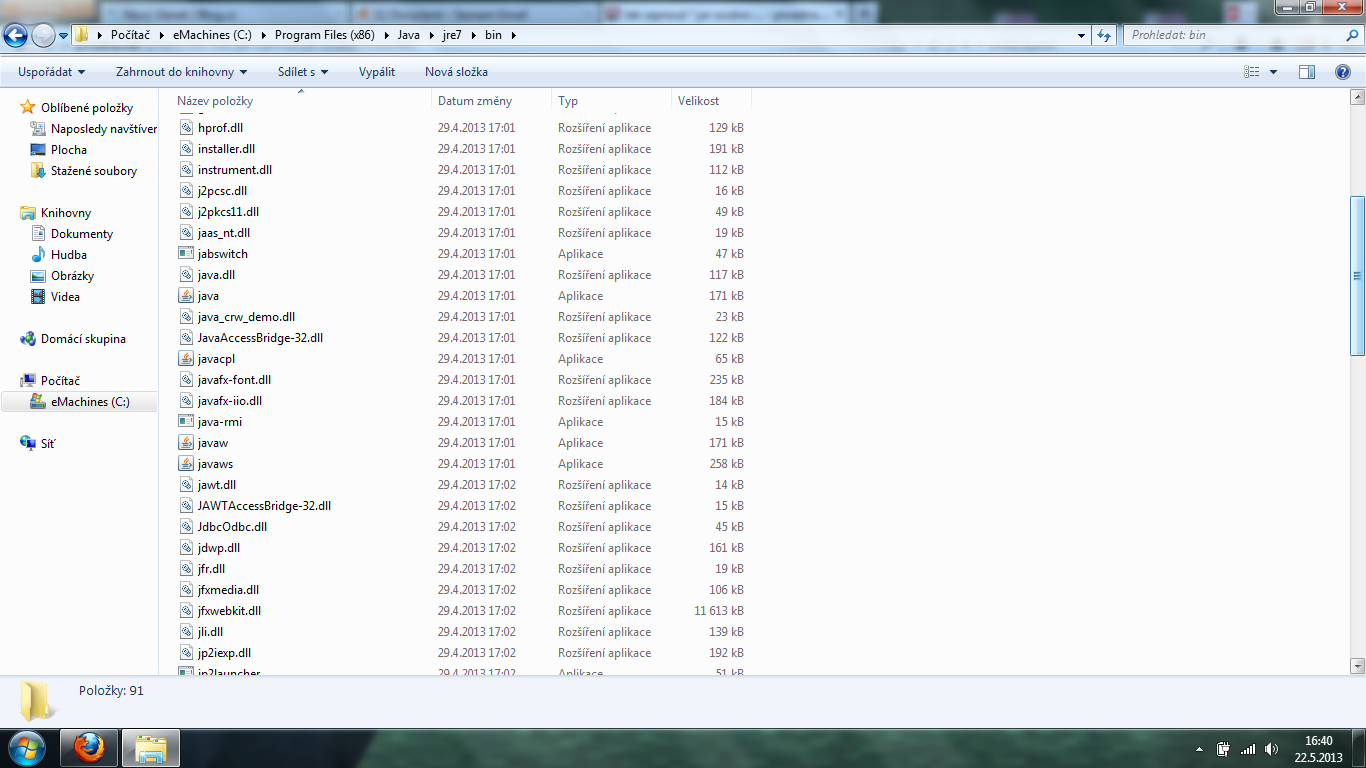Open the 'Obrázky' library

coord(72,276)
